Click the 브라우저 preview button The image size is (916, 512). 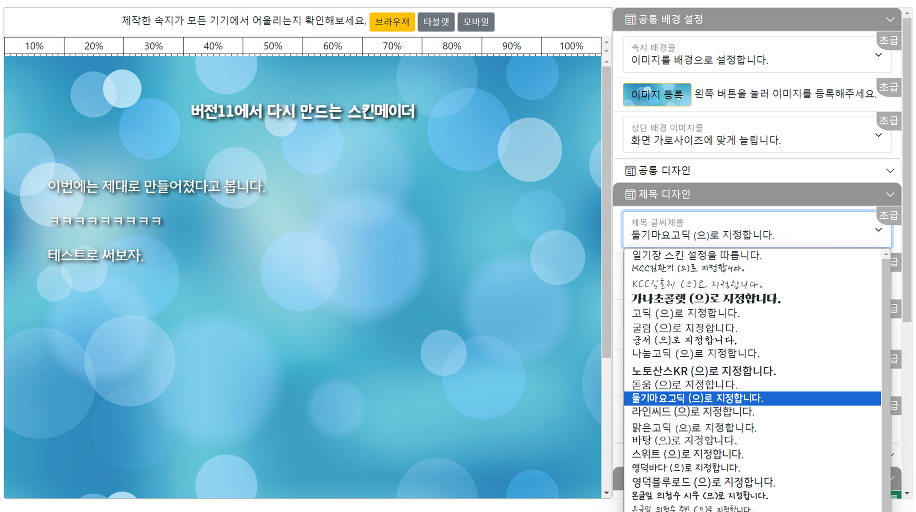pyautogui.click(x=392, y=22)
